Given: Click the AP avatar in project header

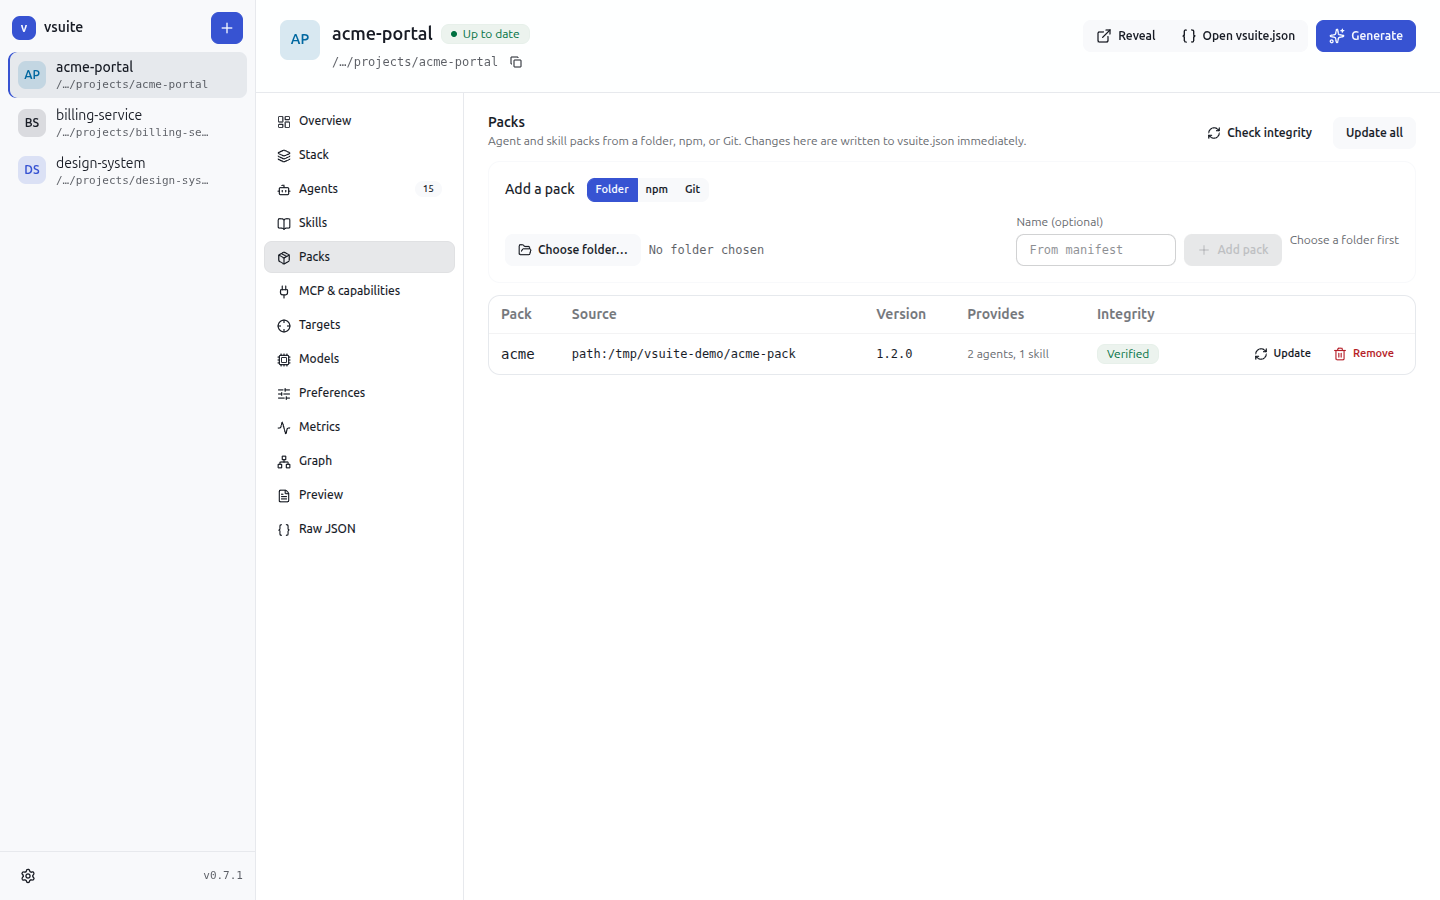Looking at the screenshot, I should 300,40.
